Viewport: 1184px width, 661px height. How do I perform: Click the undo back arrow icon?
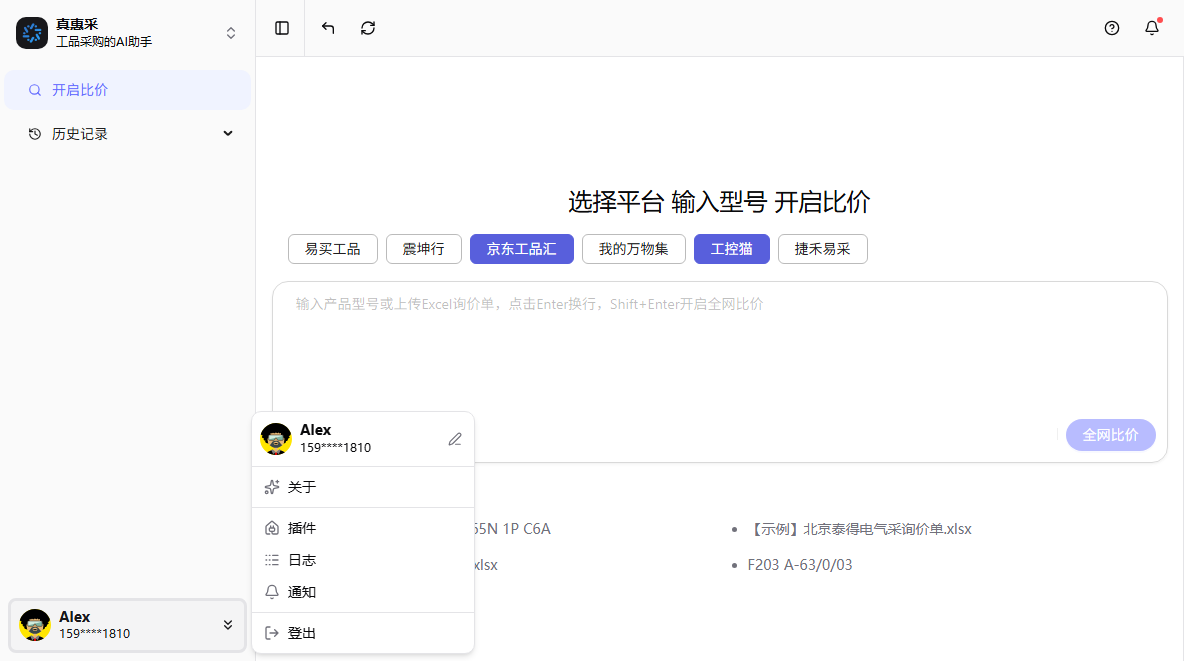pyautogui.click(x=327, y=28)
